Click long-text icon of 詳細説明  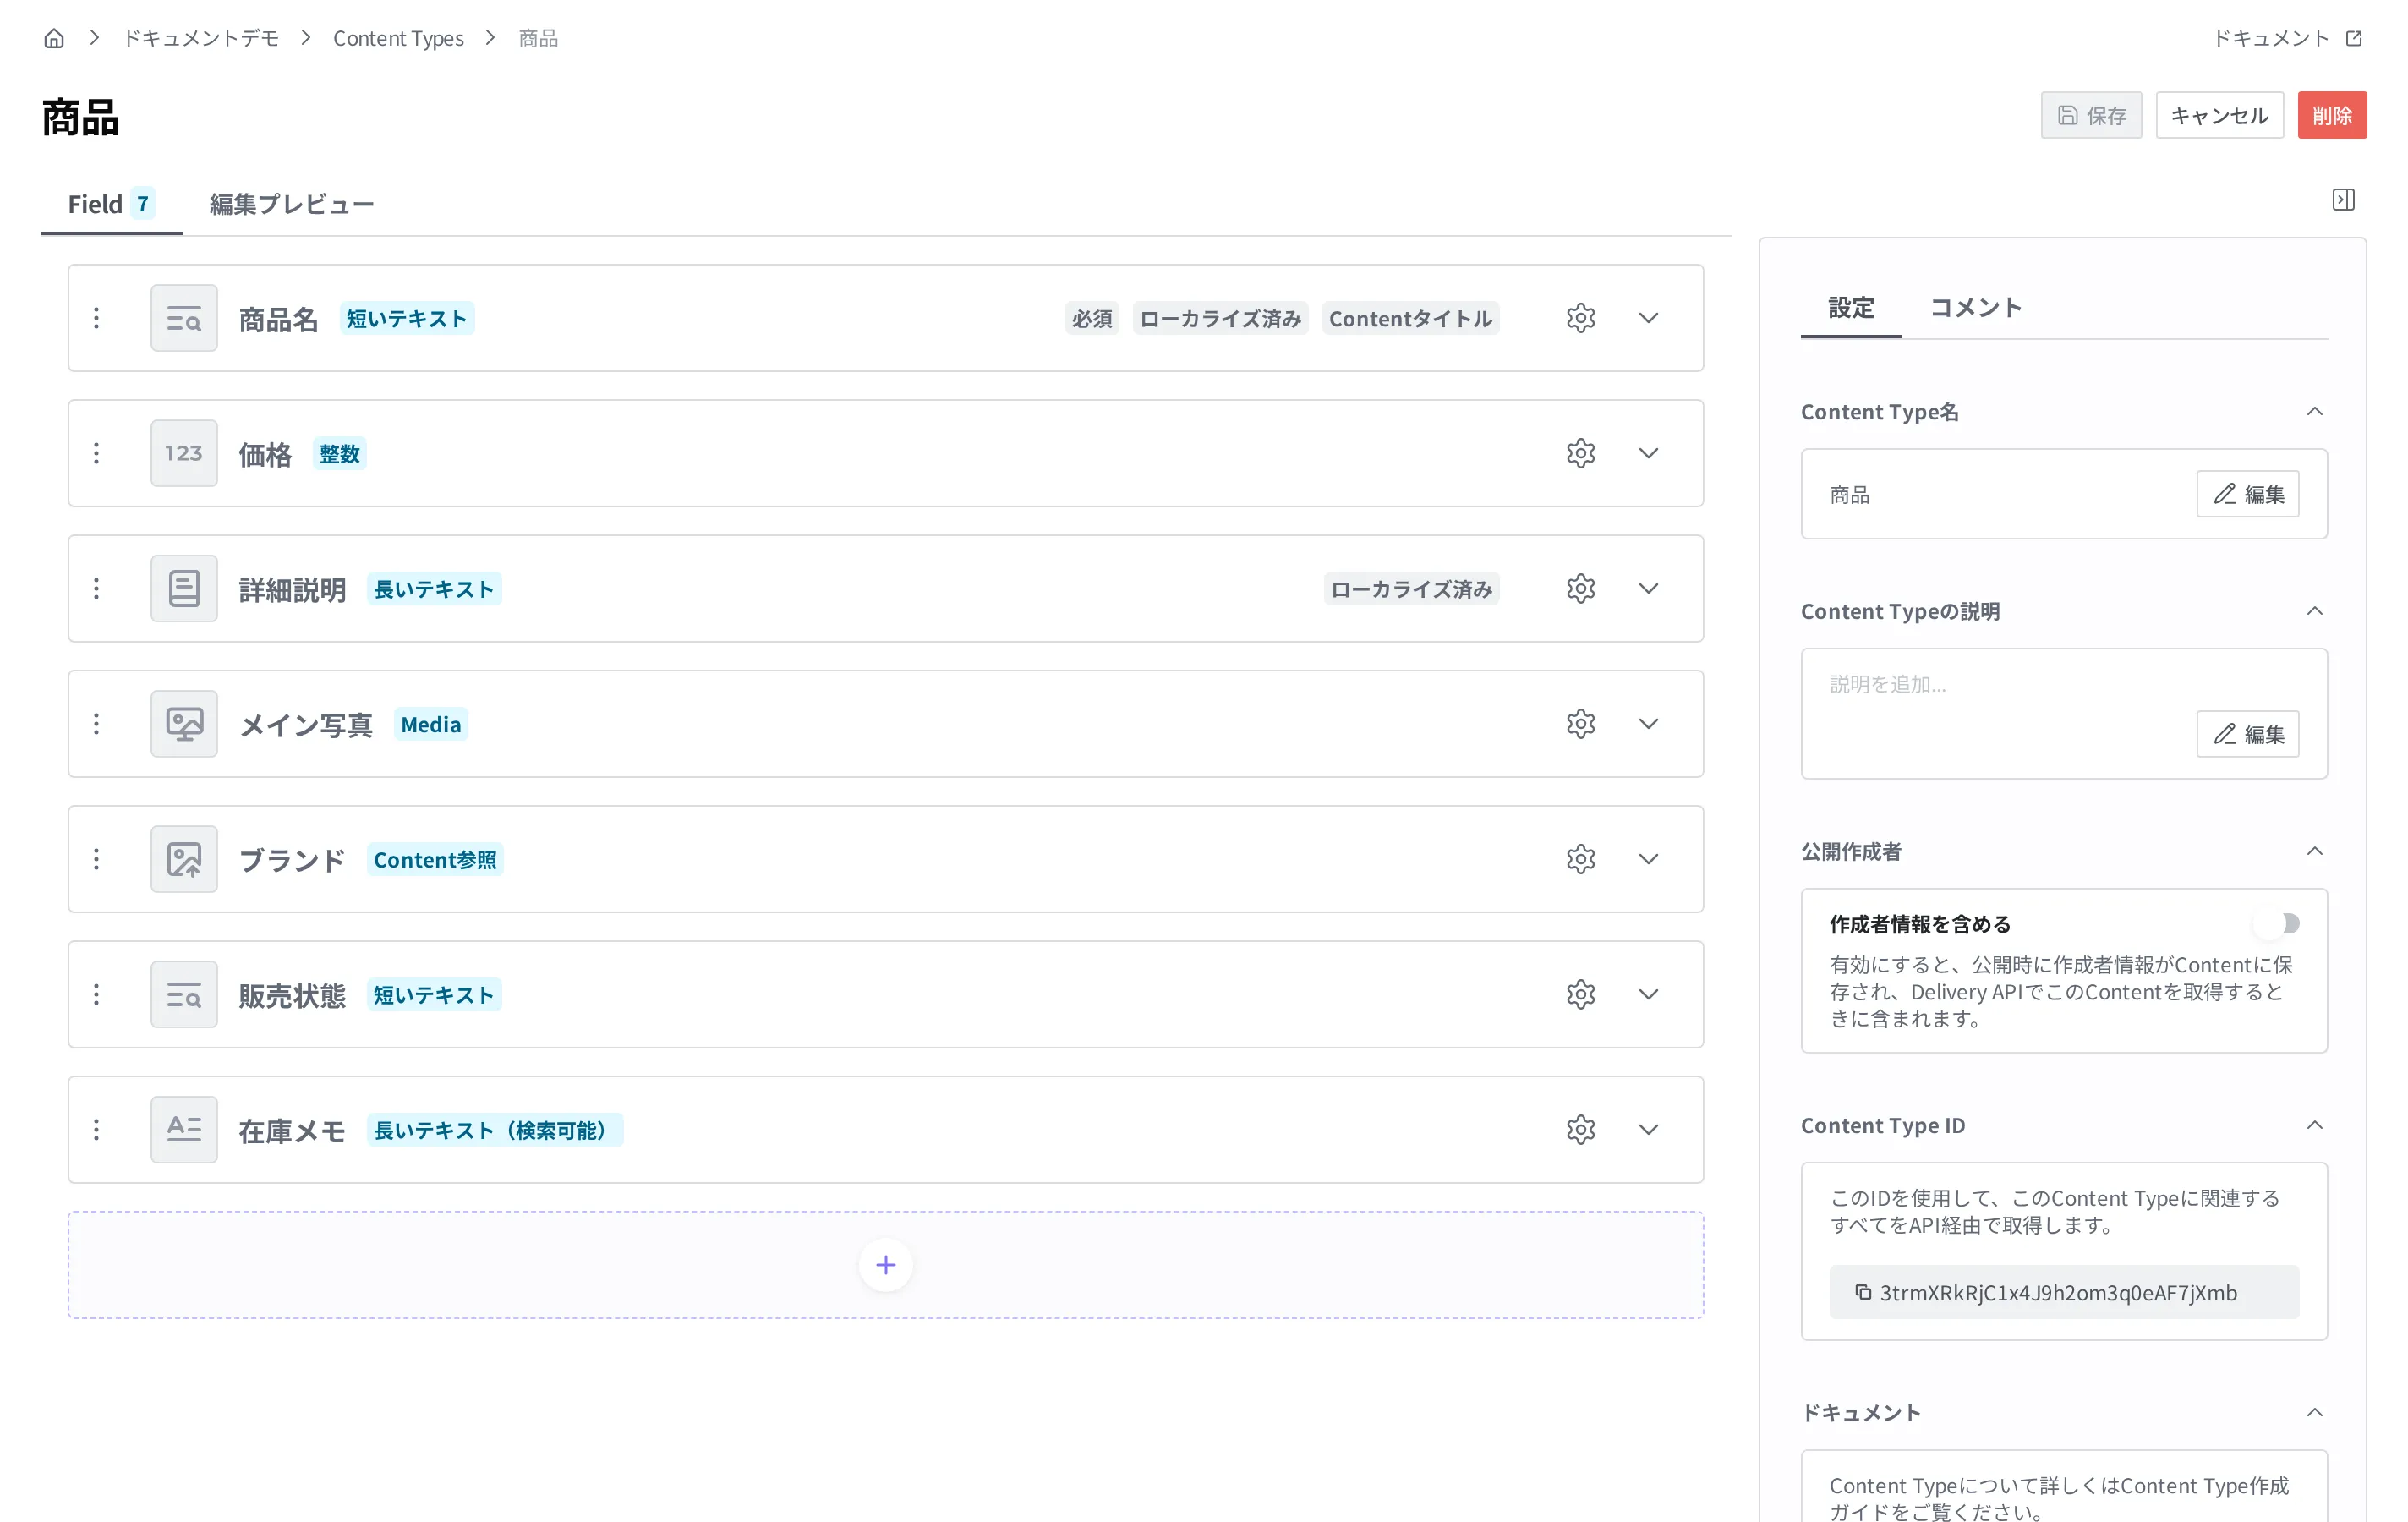point(184,588)
